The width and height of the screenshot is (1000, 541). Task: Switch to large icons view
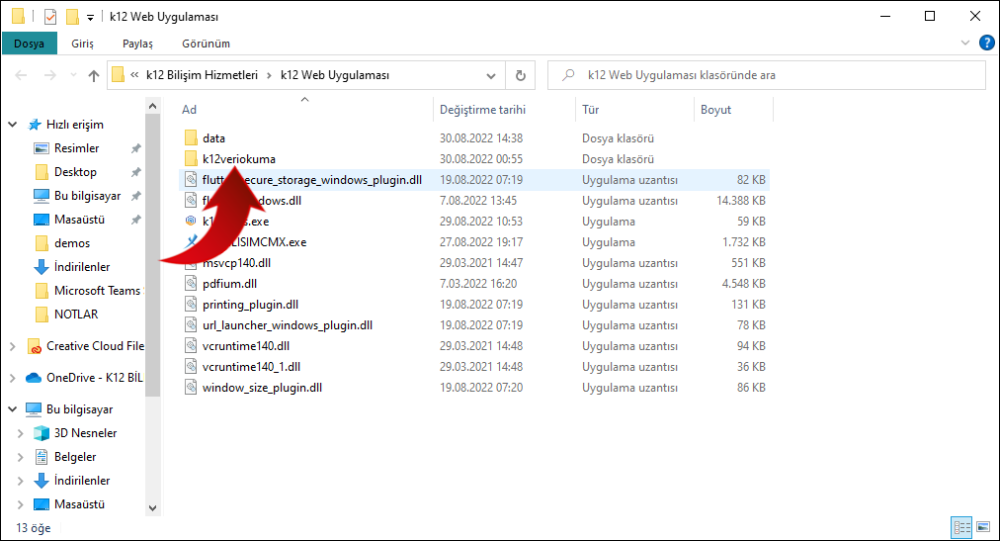[x=983, y=527]
